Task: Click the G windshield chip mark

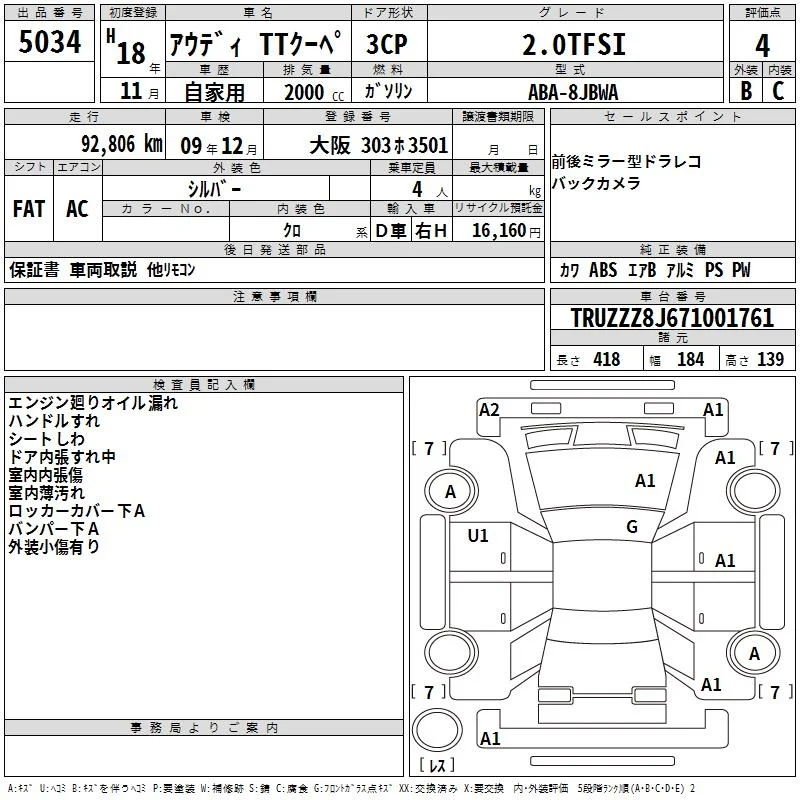Action: coord(632,526)
